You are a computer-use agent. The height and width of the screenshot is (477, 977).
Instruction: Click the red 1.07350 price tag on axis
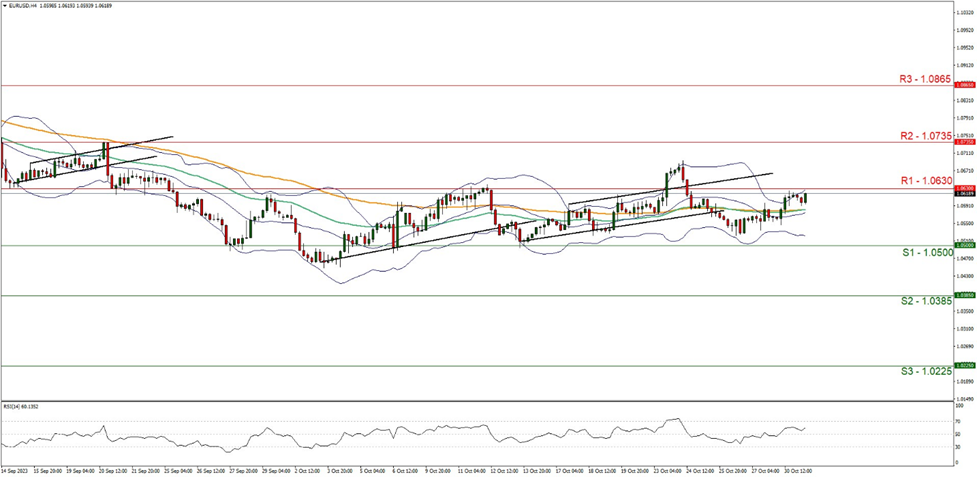(964, 142)
